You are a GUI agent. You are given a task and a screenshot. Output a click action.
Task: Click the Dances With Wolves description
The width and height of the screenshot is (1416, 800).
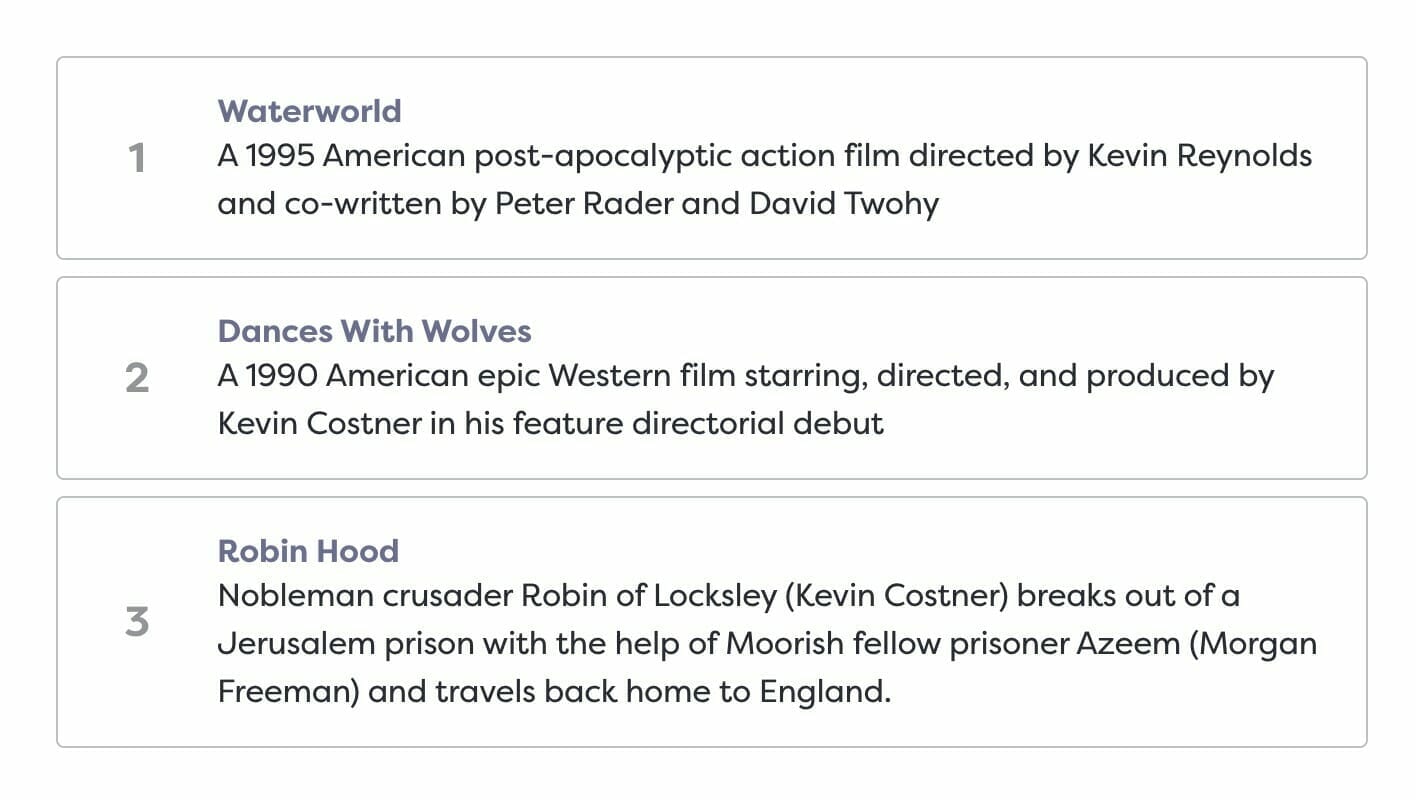tap(746, 400)
